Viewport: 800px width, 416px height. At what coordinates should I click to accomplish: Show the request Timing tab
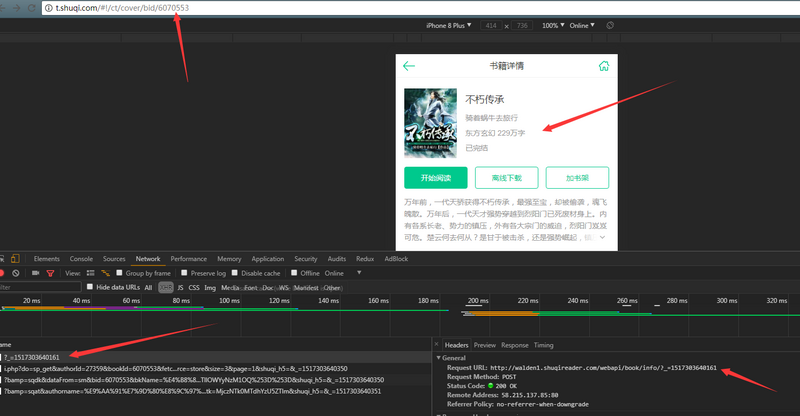point(543,345)
